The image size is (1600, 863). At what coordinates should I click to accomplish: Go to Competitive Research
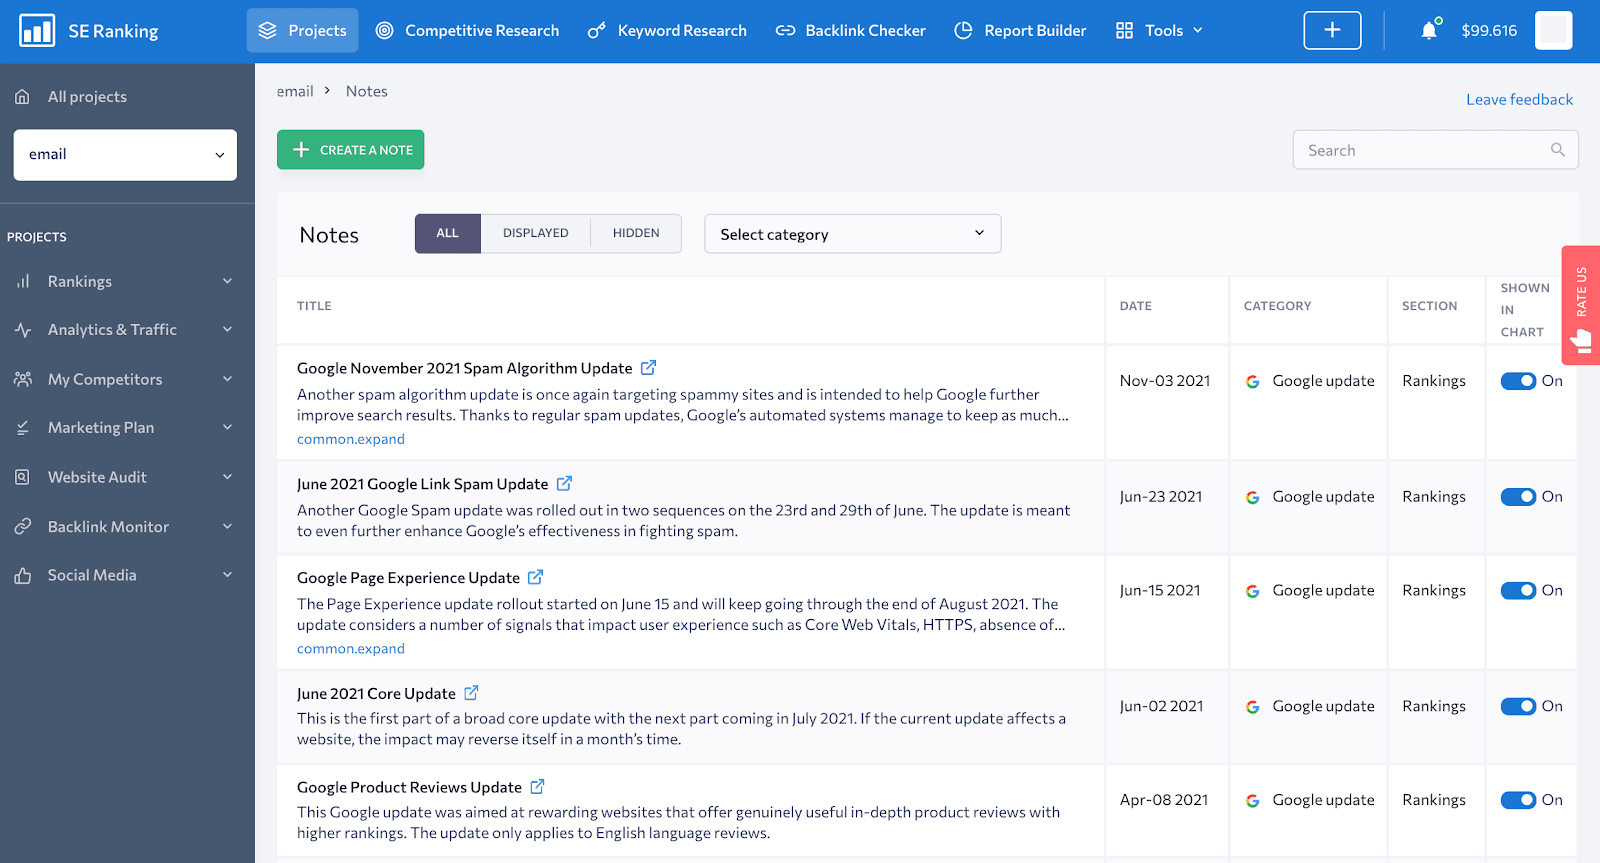tap(467, 31)
